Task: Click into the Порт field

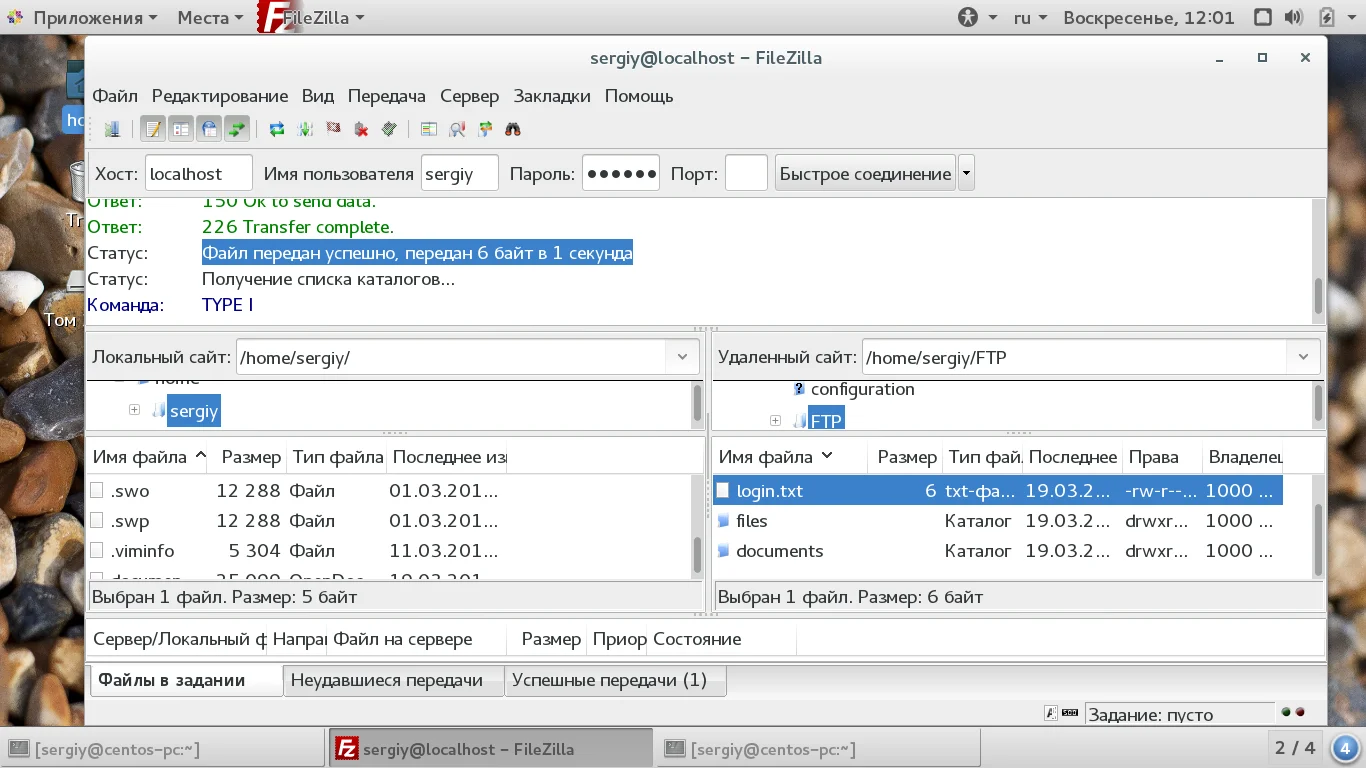Action: (x=746, y=173)
